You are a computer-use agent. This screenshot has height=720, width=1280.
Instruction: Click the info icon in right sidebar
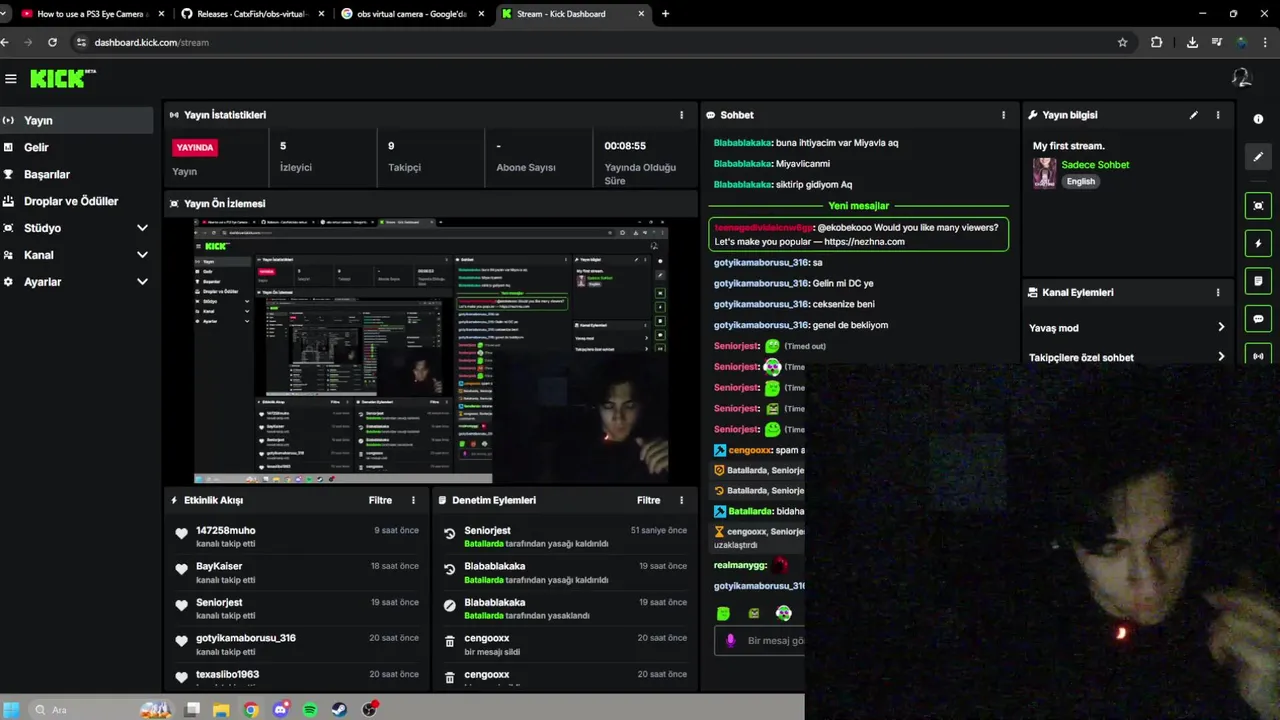pos(1258,119)
